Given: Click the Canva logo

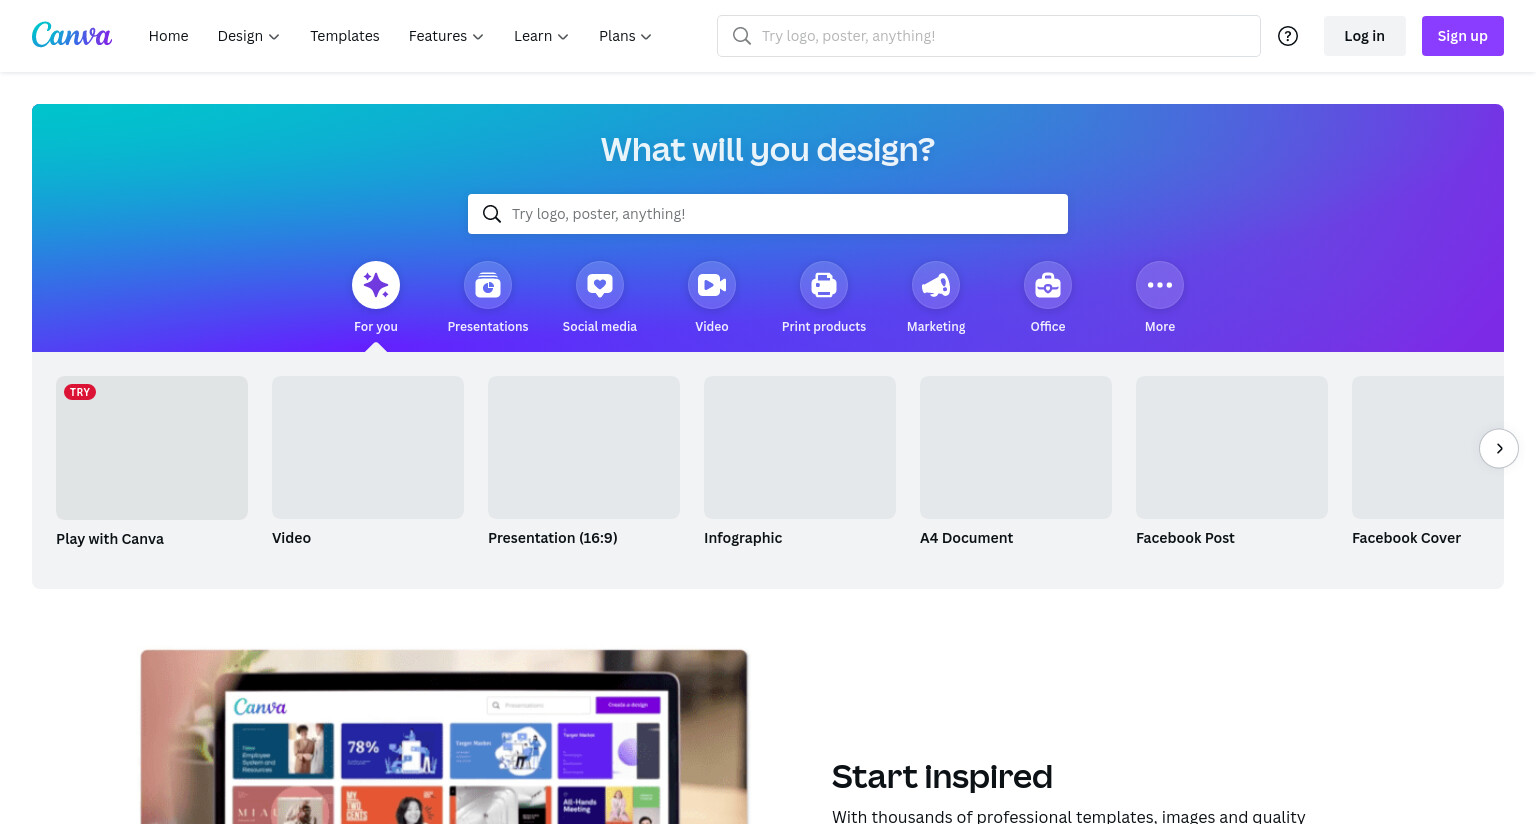Looking at the screenshot, I should (x=72, y=35).
